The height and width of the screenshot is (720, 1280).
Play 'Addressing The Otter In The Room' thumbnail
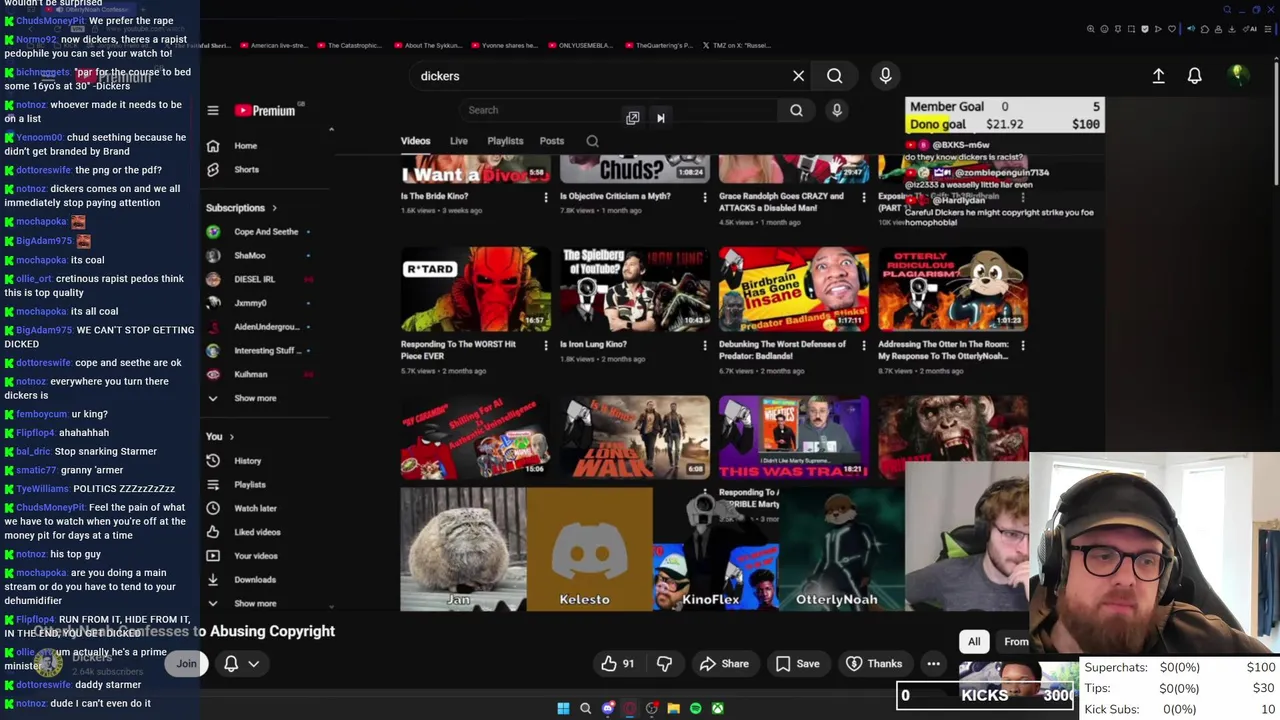[953, 290]
